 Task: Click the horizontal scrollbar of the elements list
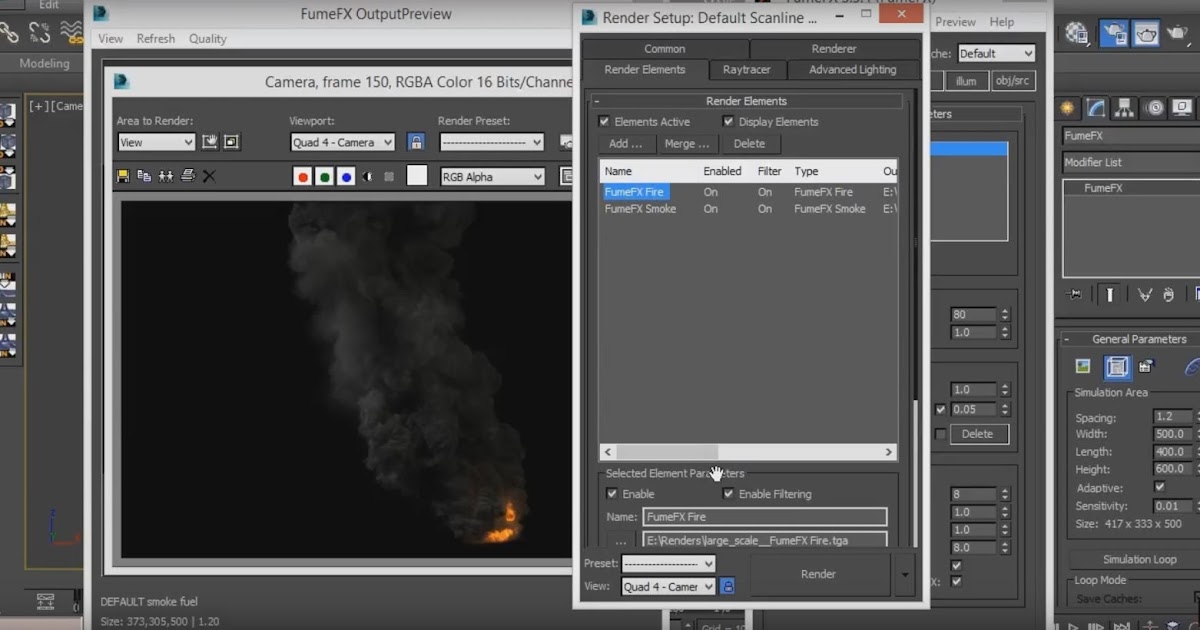748,452
